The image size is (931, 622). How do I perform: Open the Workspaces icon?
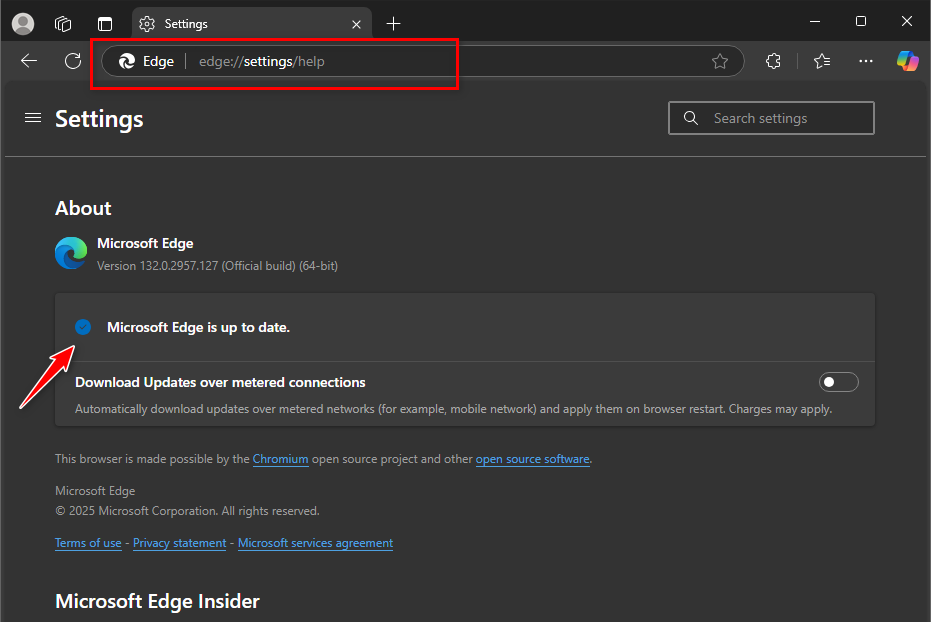(x=63, y=24)
